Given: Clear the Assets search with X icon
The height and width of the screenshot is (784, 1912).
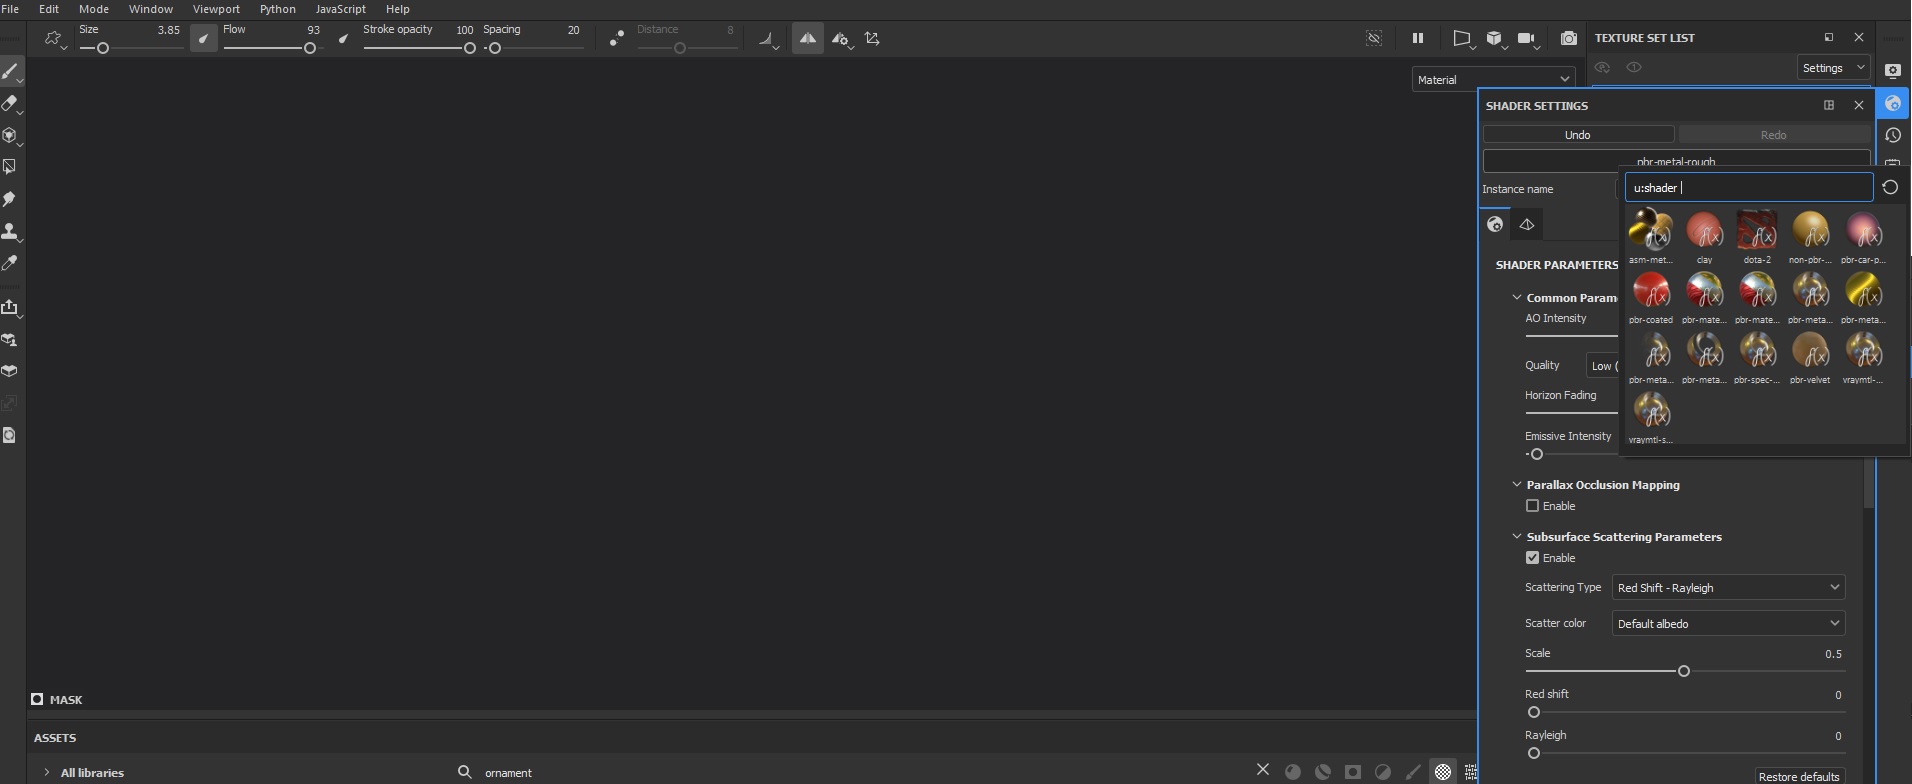Looking at the screenshot, I should click(1263, 770).
